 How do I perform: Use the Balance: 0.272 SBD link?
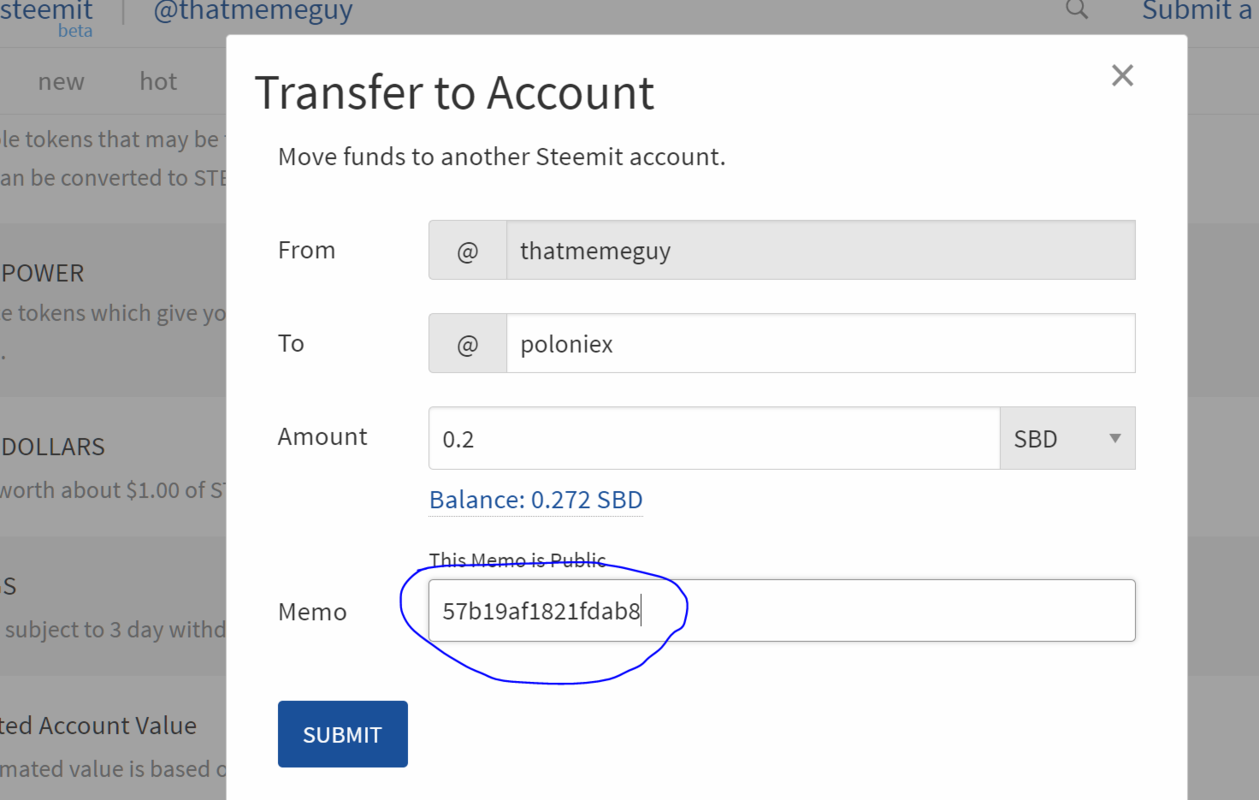(x=536, y=500)
